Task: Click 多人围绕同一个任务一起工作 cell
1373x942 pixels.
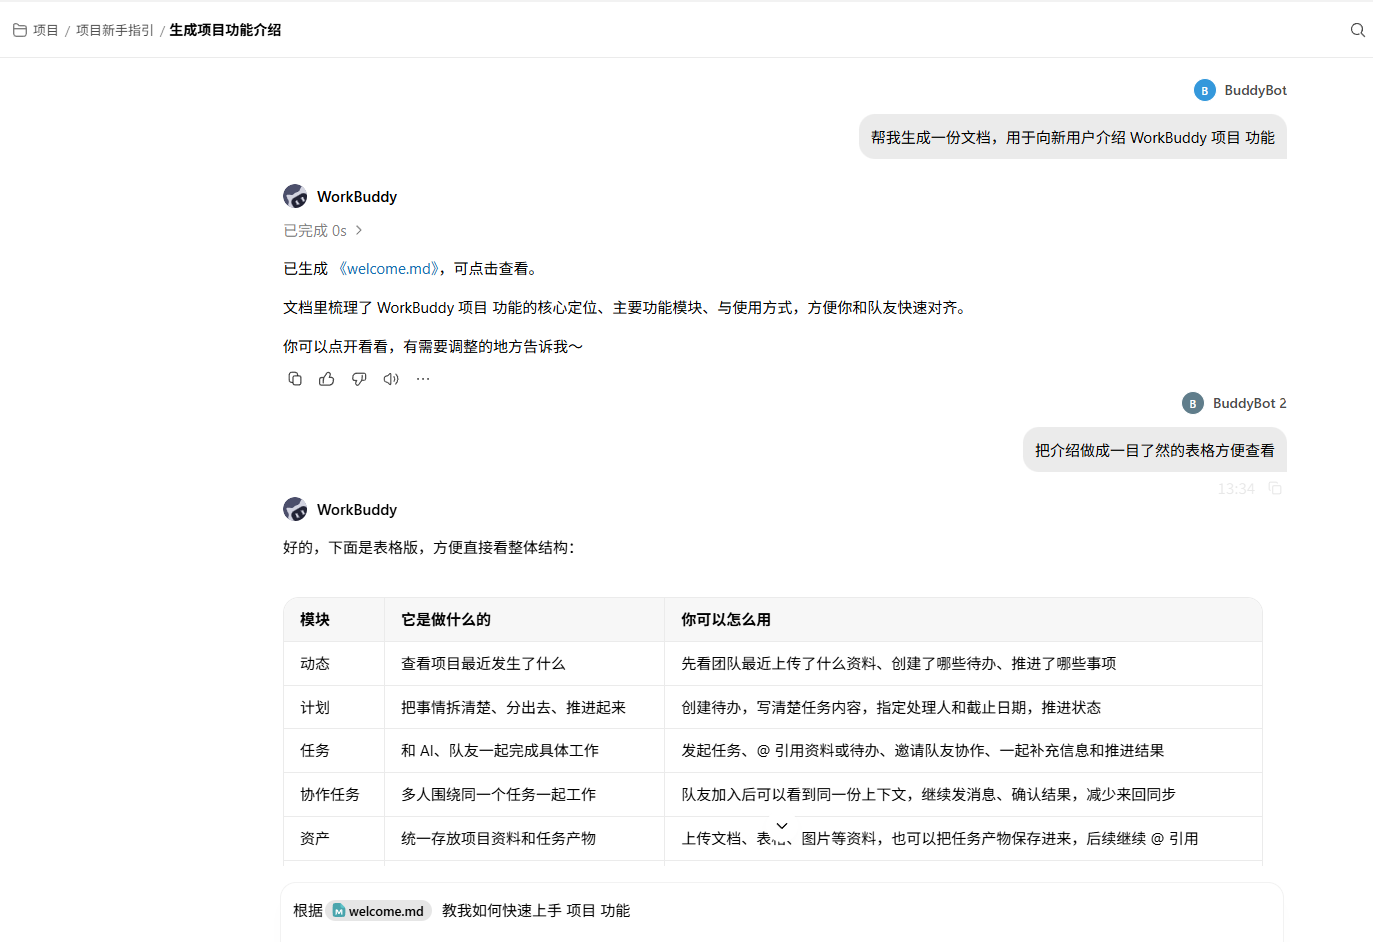Action: click(x=525, y=795)
